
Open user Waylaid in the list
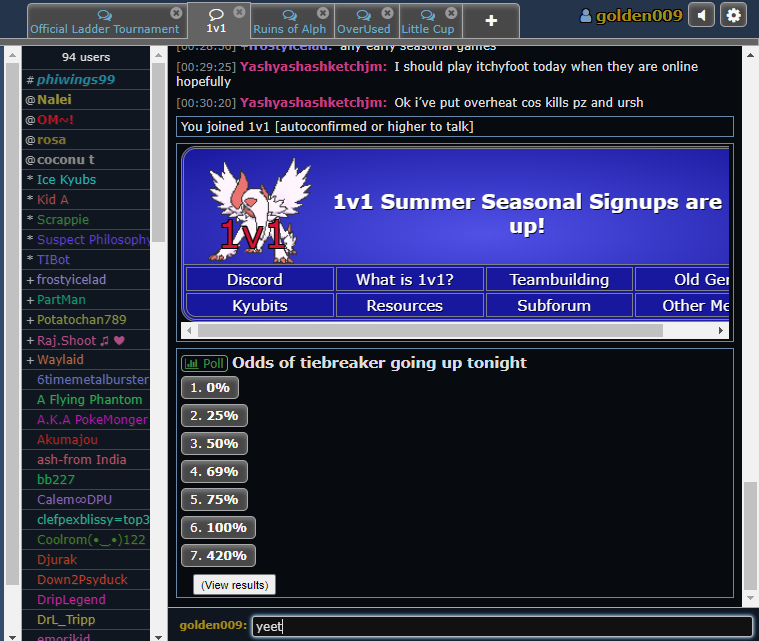[86, 360]
